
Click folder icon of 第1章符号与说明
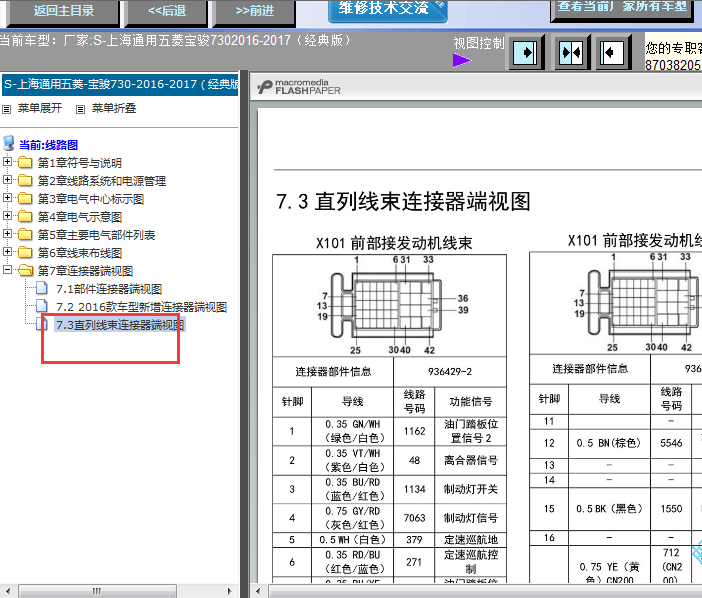(25, 162)
